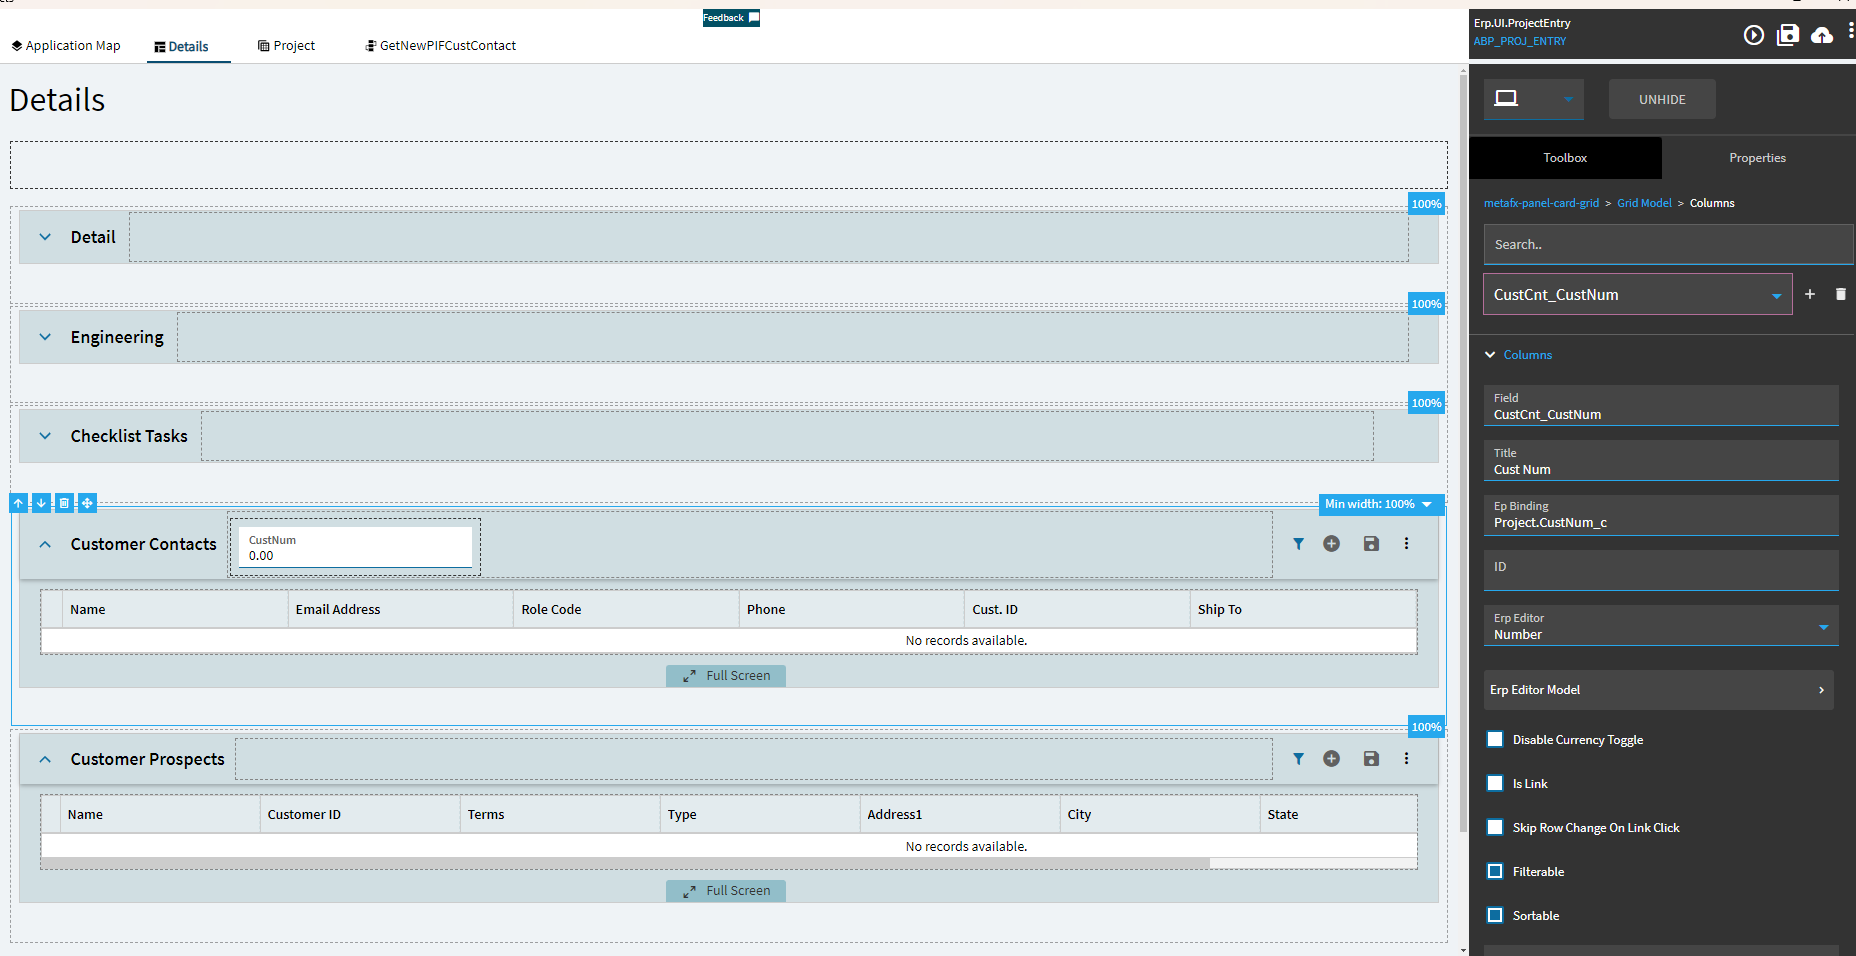
Task: Enable the Sortable checkbox
Action: pyautogui.click(x=1495, y=915)
